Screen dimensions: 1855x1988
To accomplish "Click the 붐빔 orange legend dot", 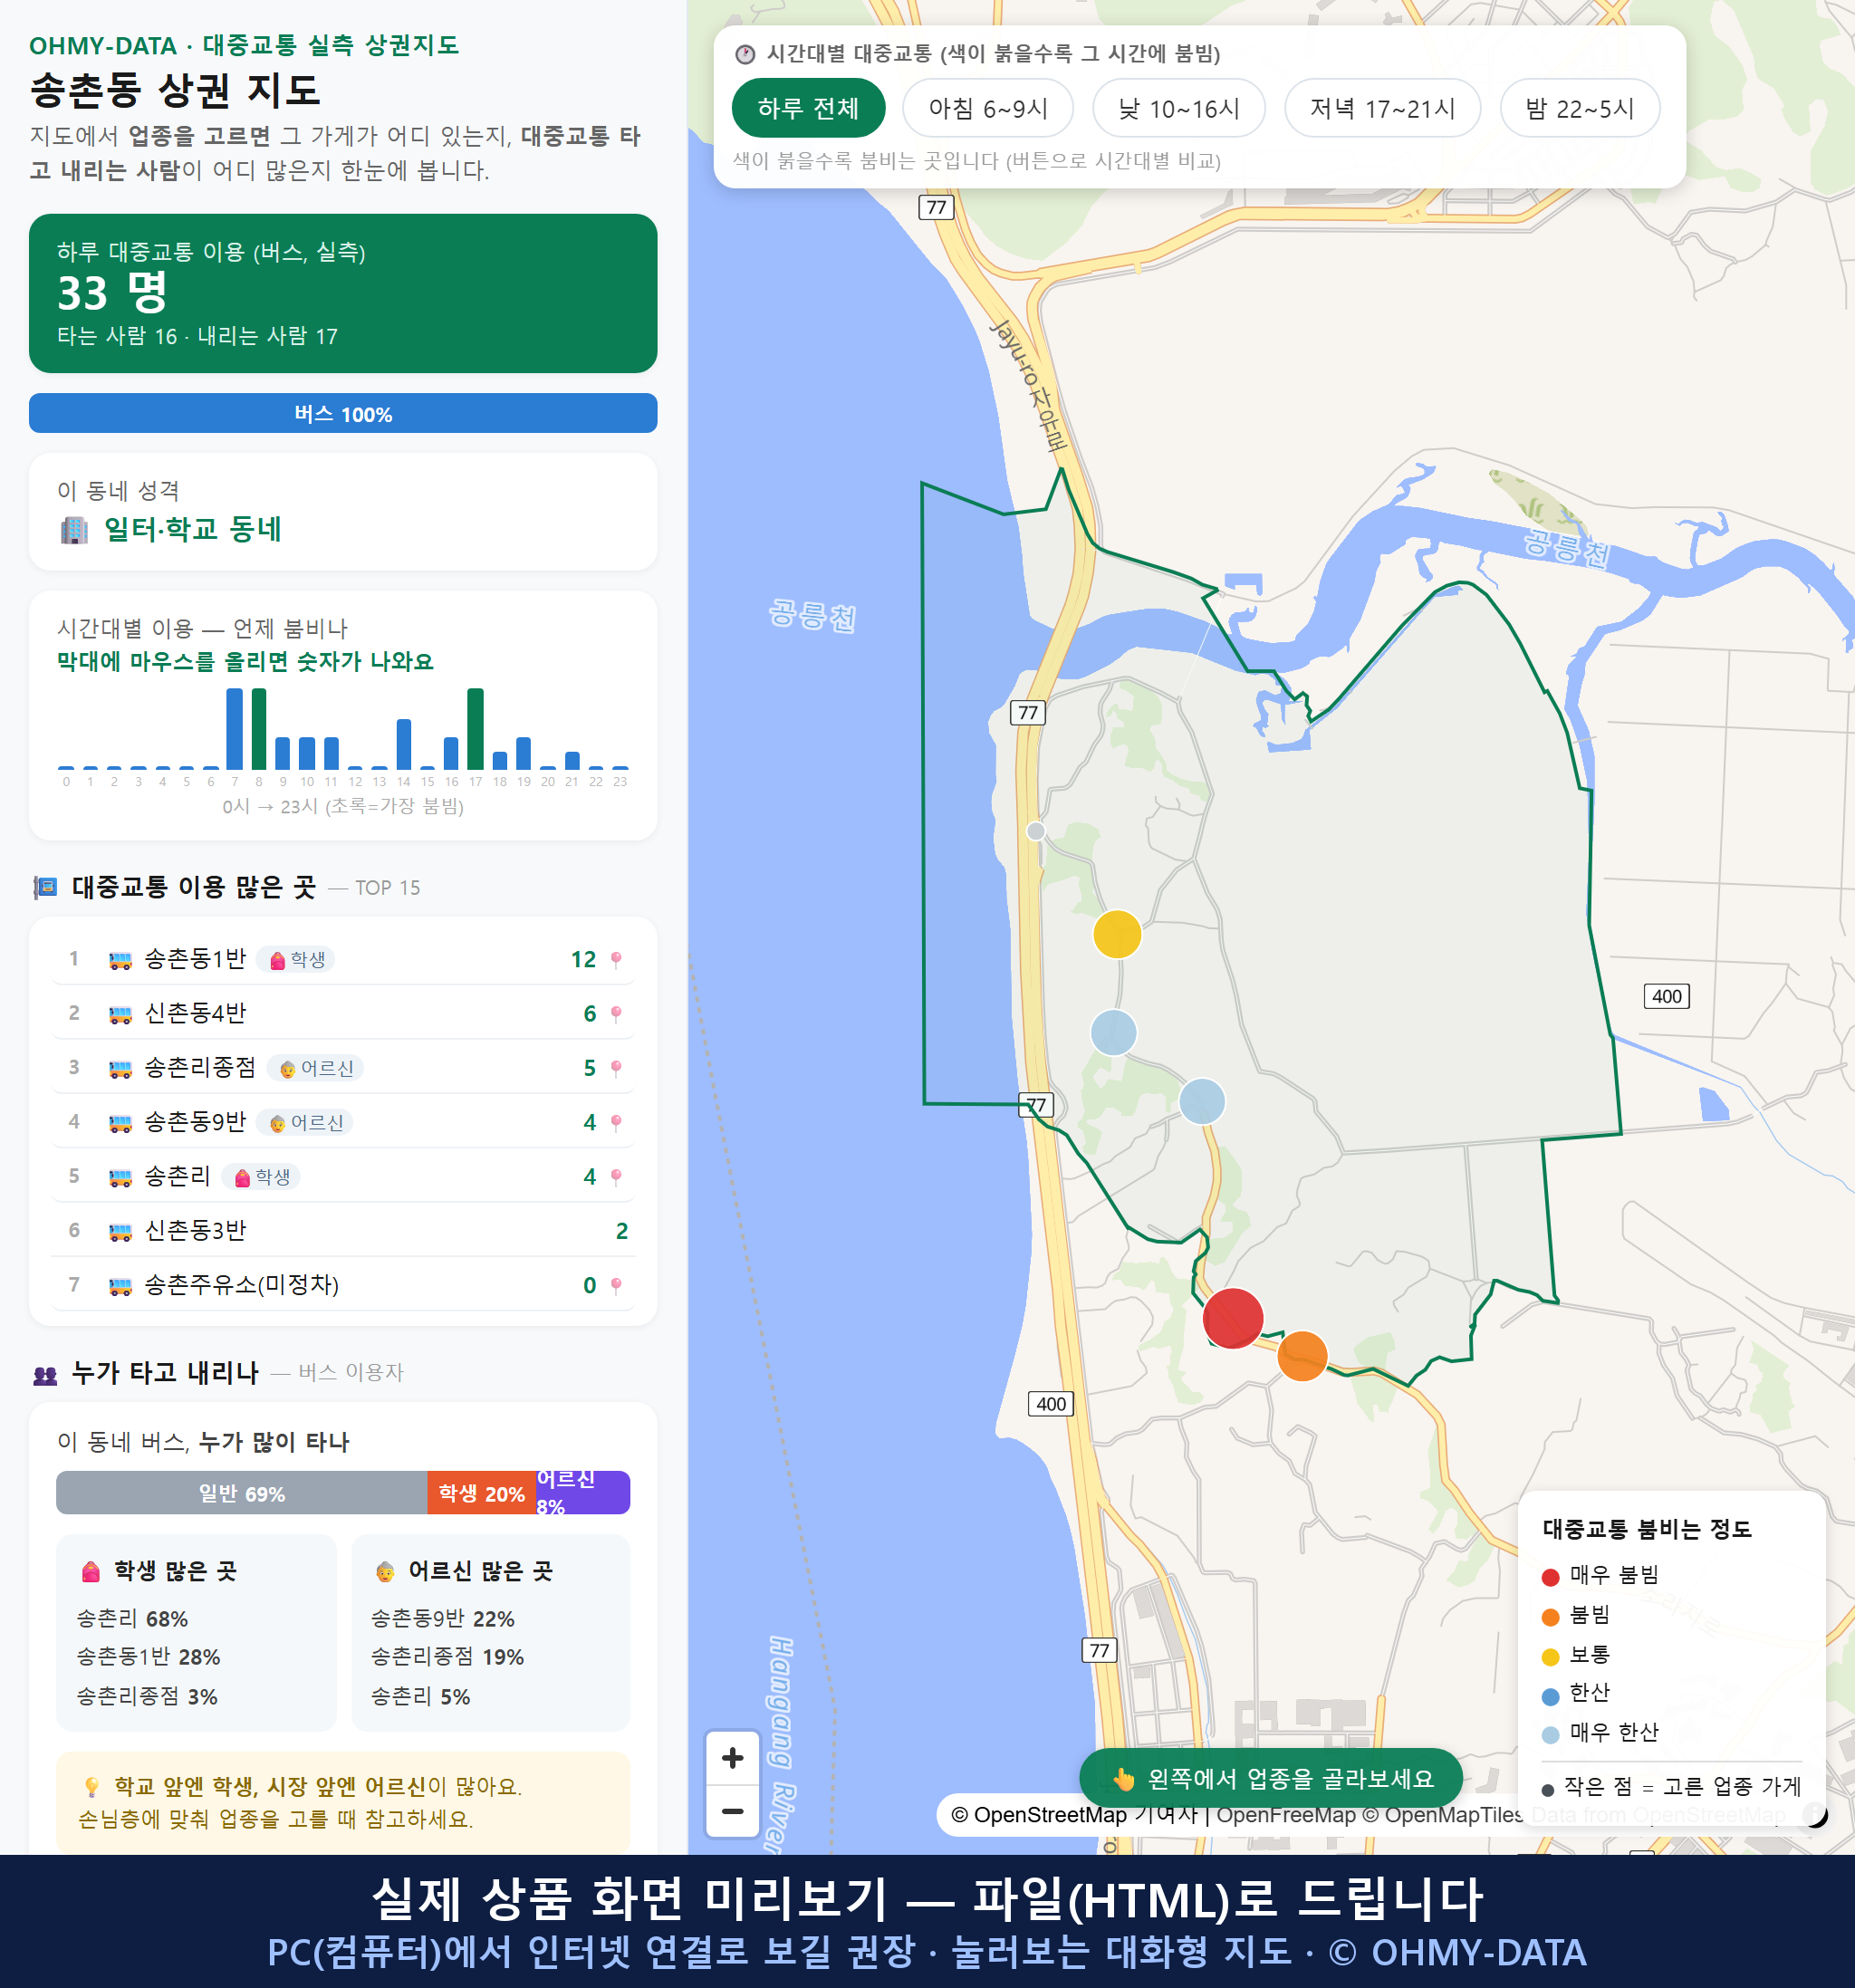I will pos(1550,1617).
